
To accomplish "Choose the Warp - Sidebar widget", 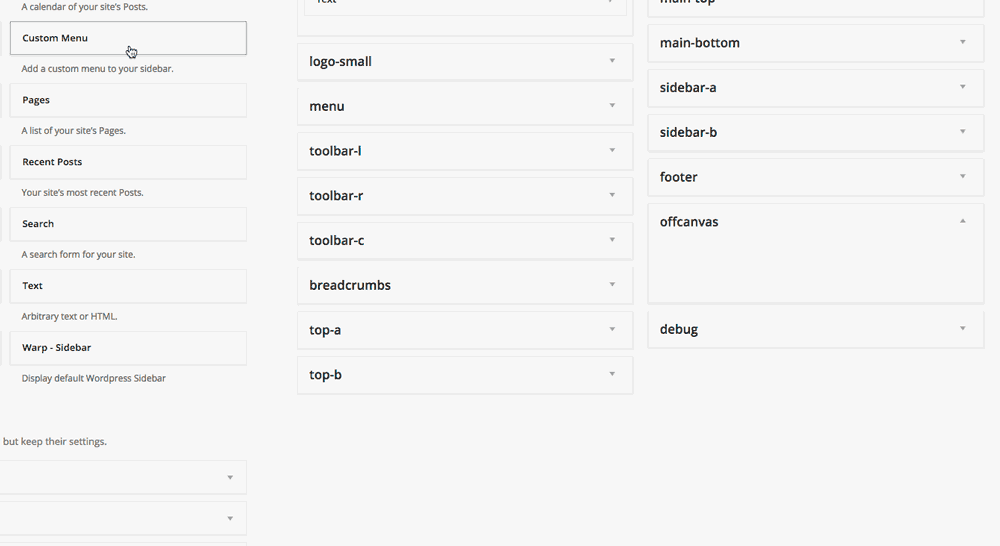I will click(128, 348).
